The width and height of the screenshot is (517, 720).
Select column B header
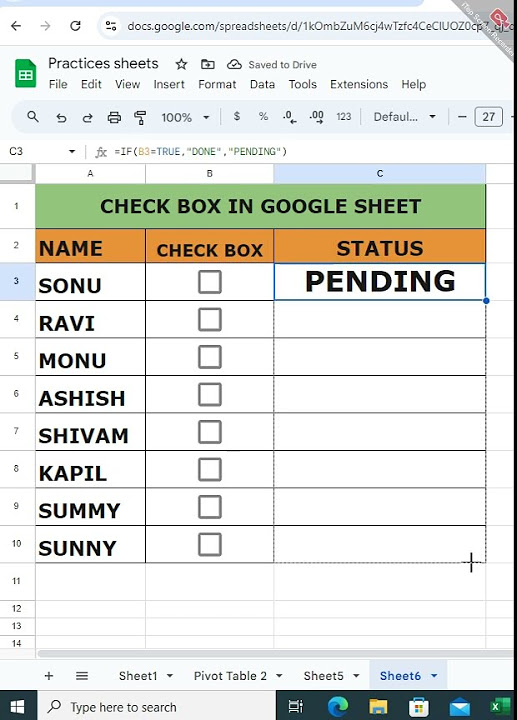[x=209, y=174]
